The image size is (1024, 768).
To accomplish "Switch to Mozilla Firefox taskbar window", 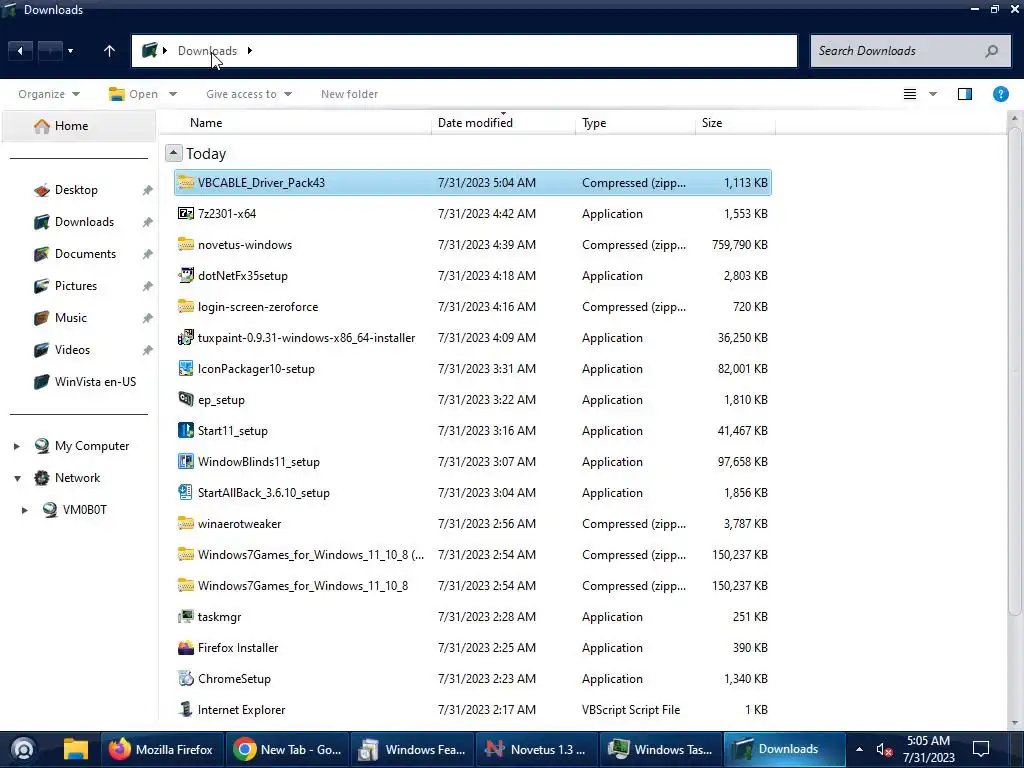I will 162,749.
